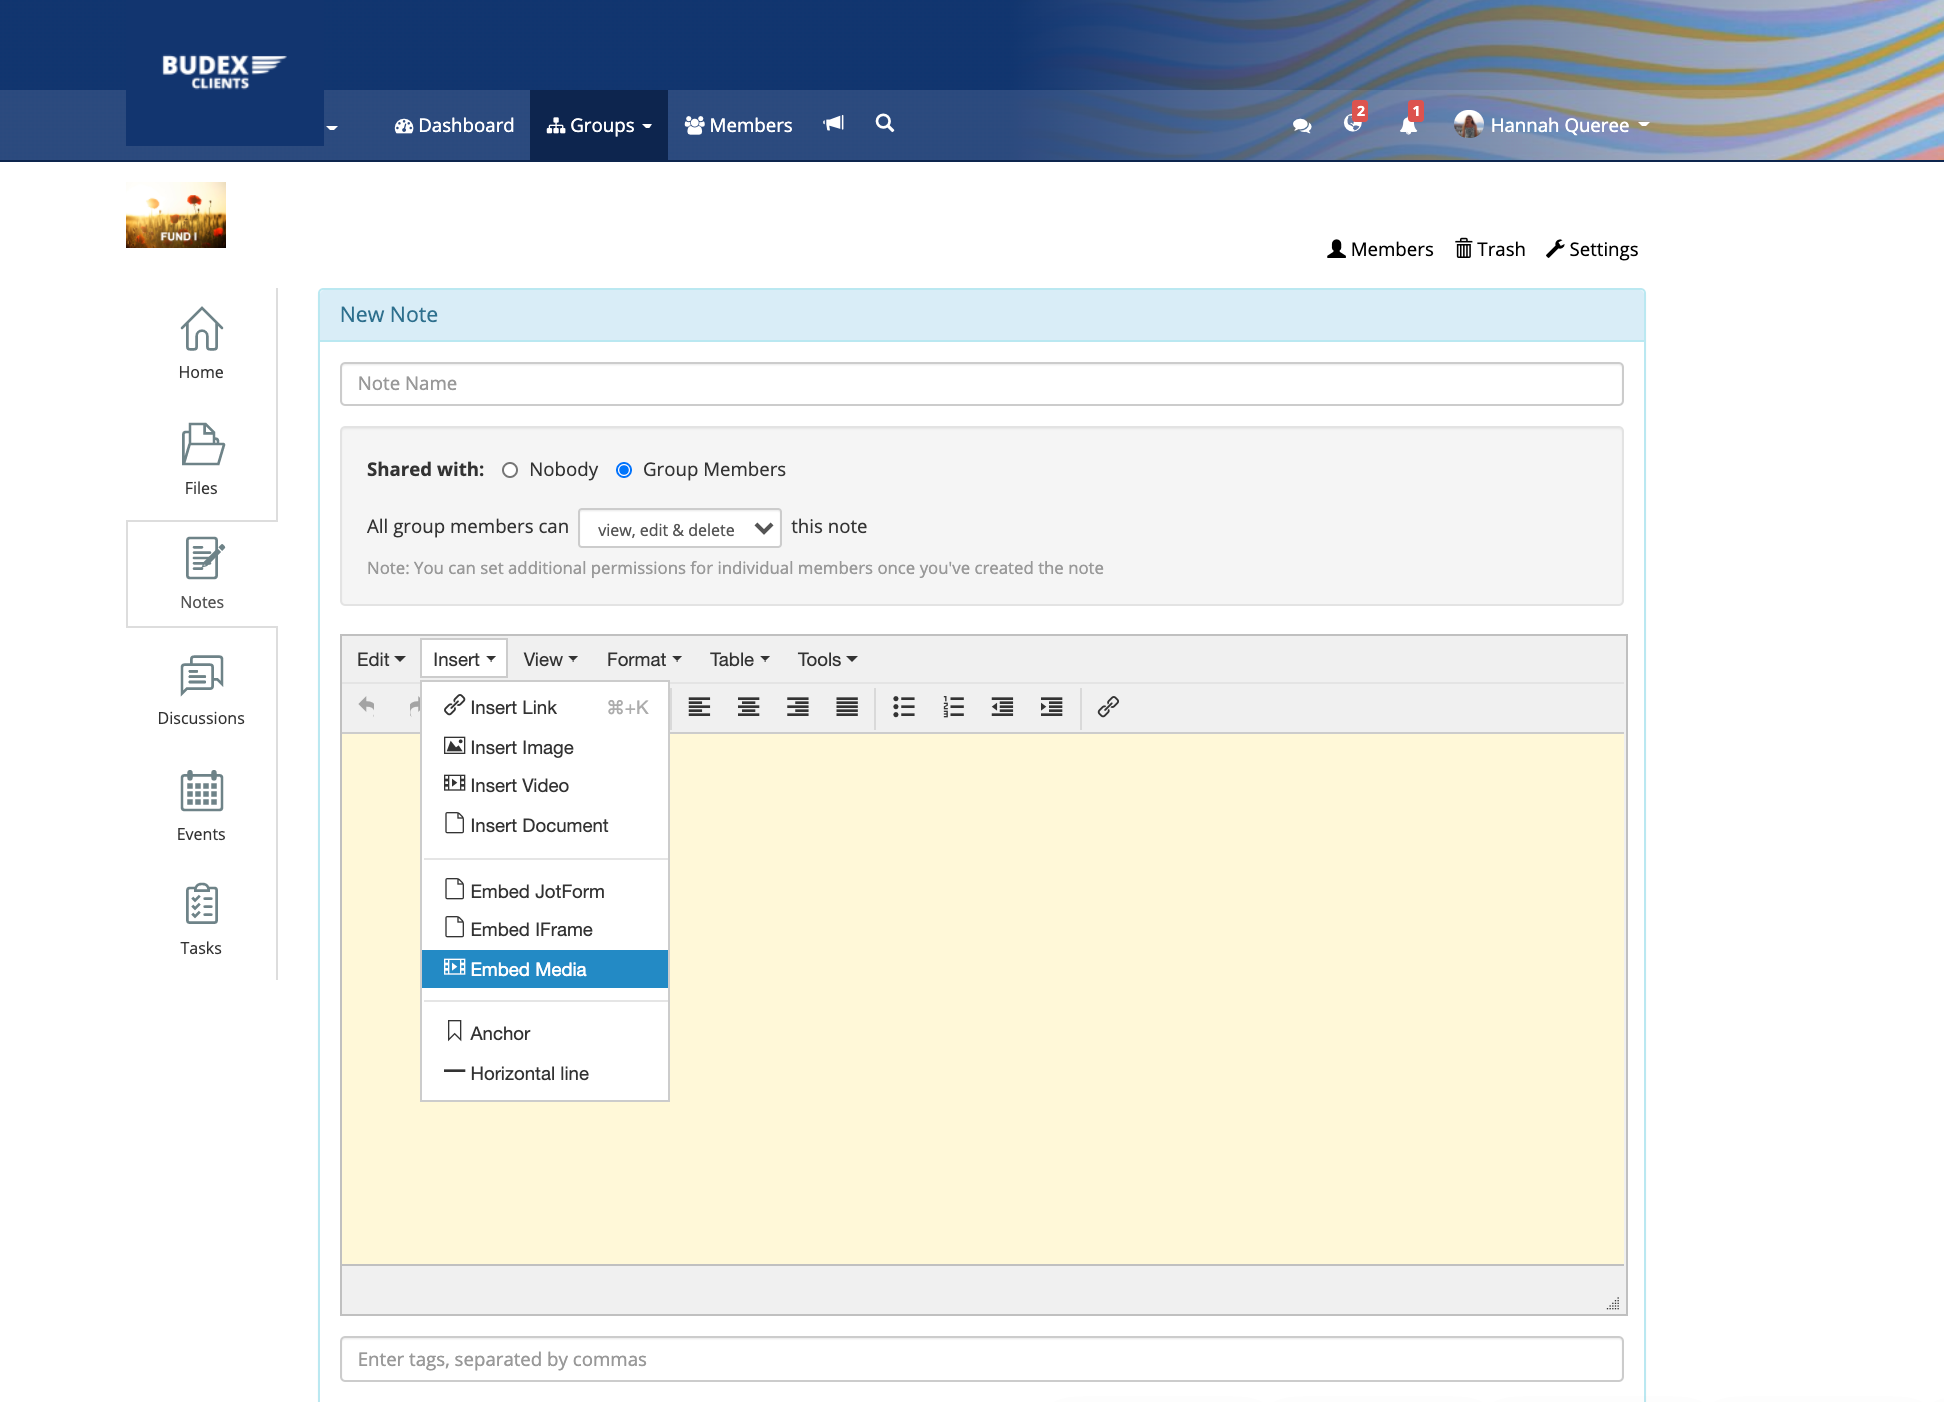Open the Tasks checklist in sidebar

pos(201,920)
